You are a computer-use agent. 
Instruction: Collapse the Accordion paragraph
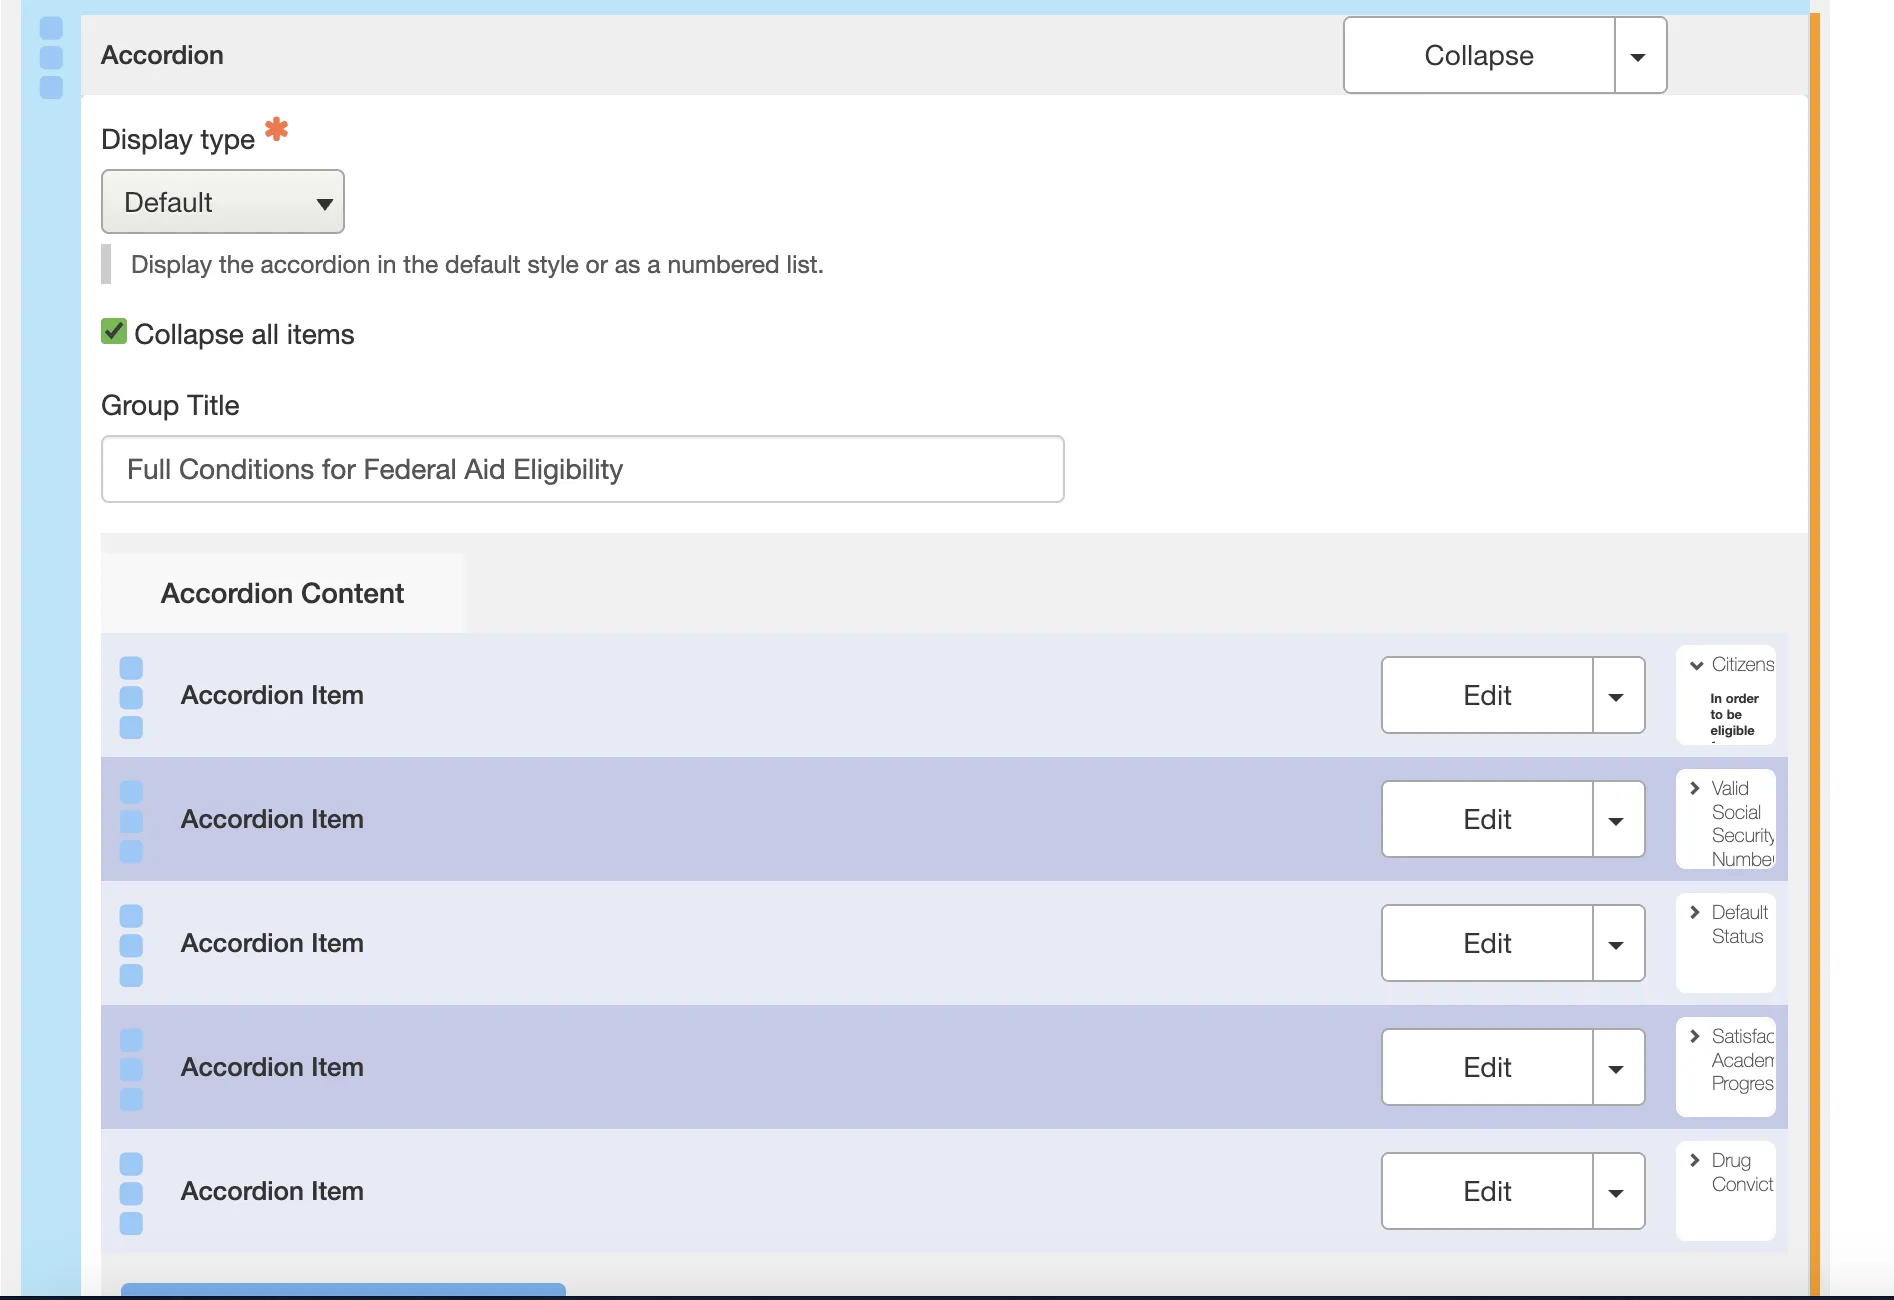click(1479, 56)
